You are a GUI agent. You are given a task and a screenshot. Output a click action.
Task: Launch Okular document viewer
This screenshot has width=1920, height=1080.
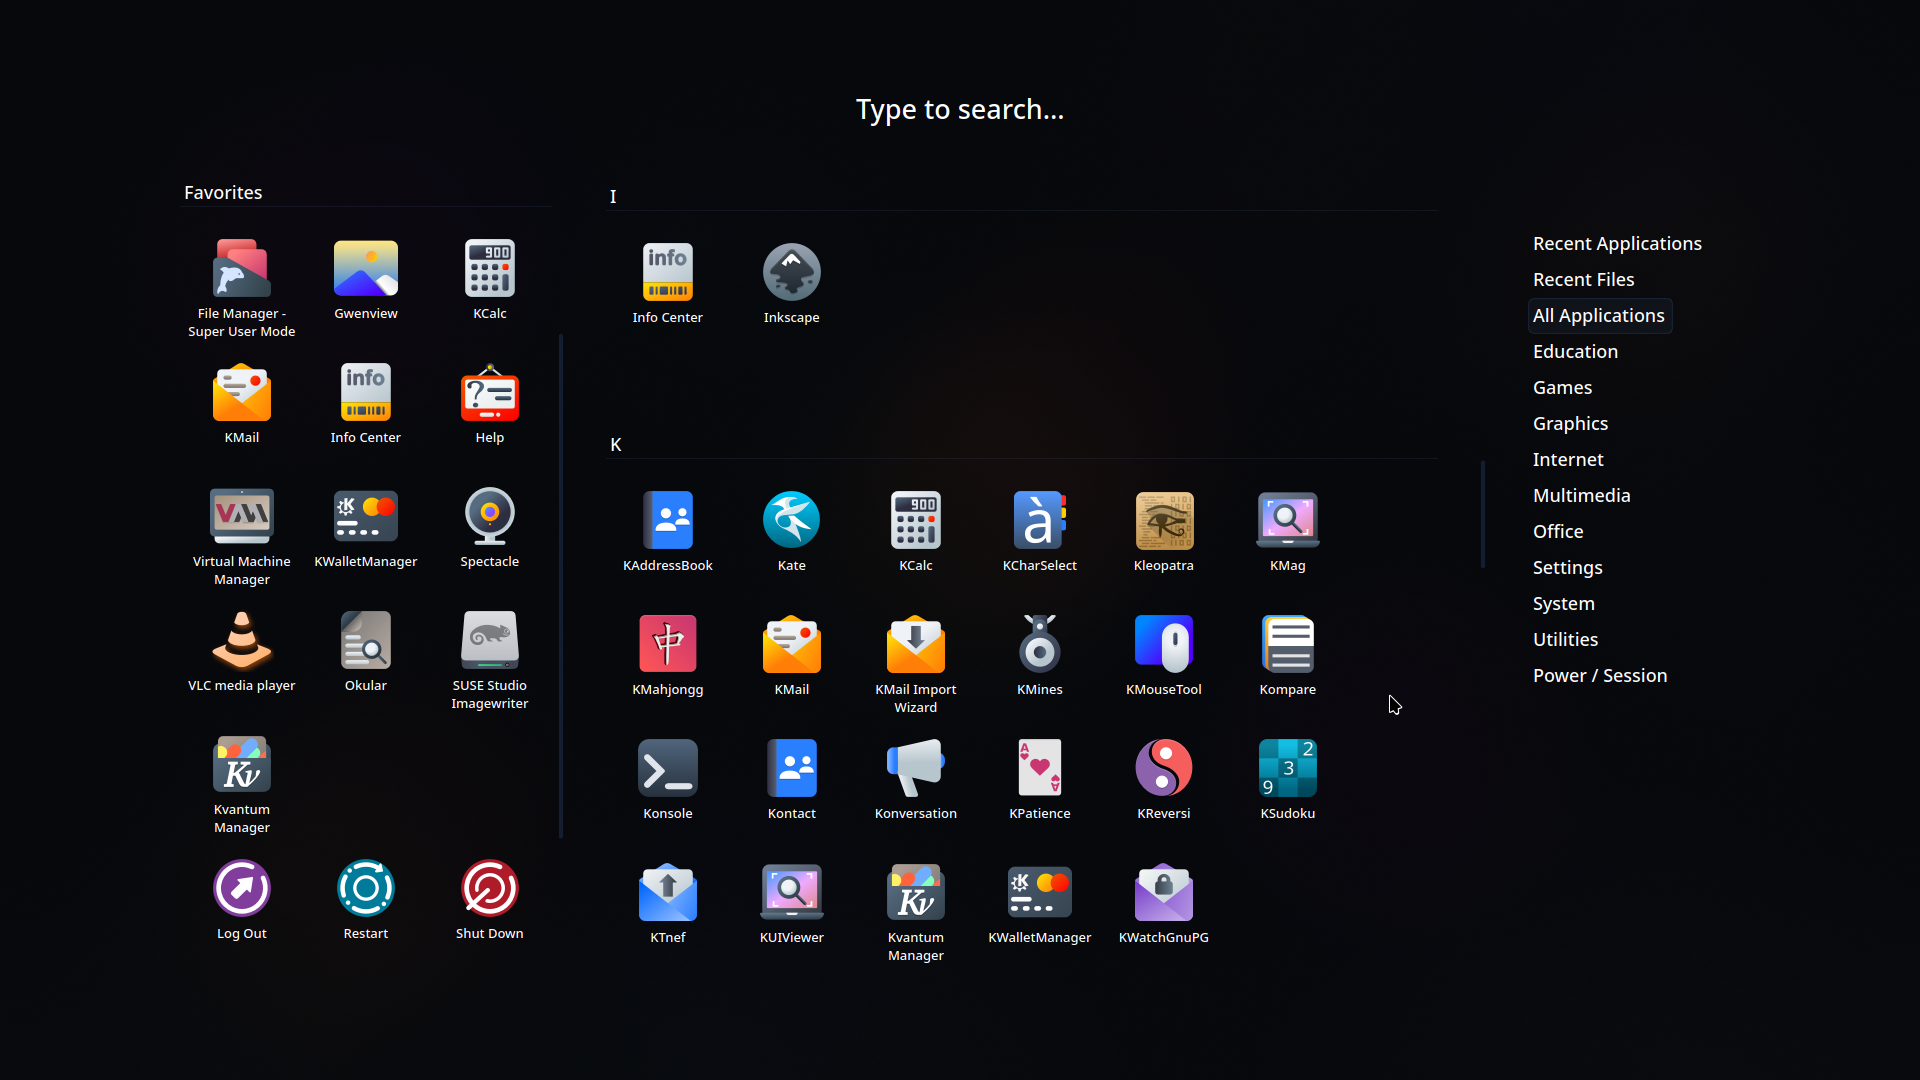pos(366,652)
